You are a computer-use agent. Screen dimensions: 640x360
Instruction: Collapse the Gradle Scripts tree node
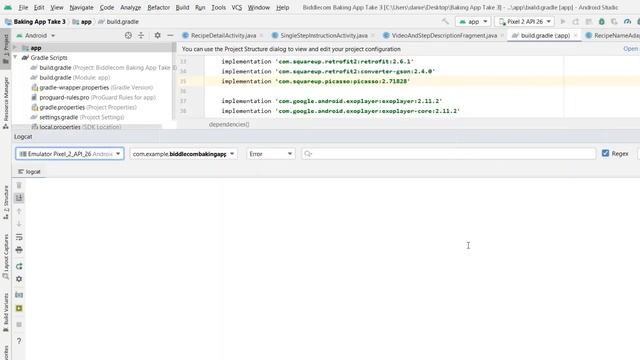point(15,58)
